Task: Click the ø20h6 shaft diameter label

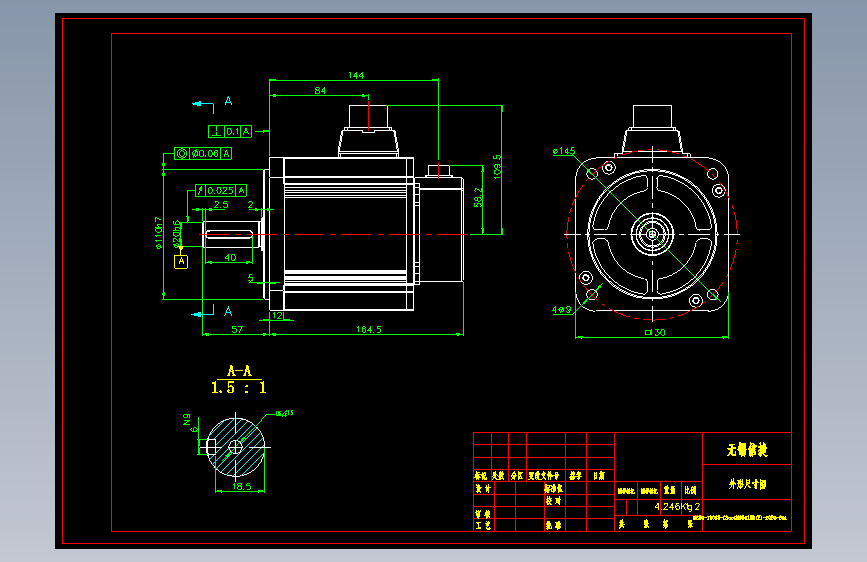Action: click(x=177, y=235)
